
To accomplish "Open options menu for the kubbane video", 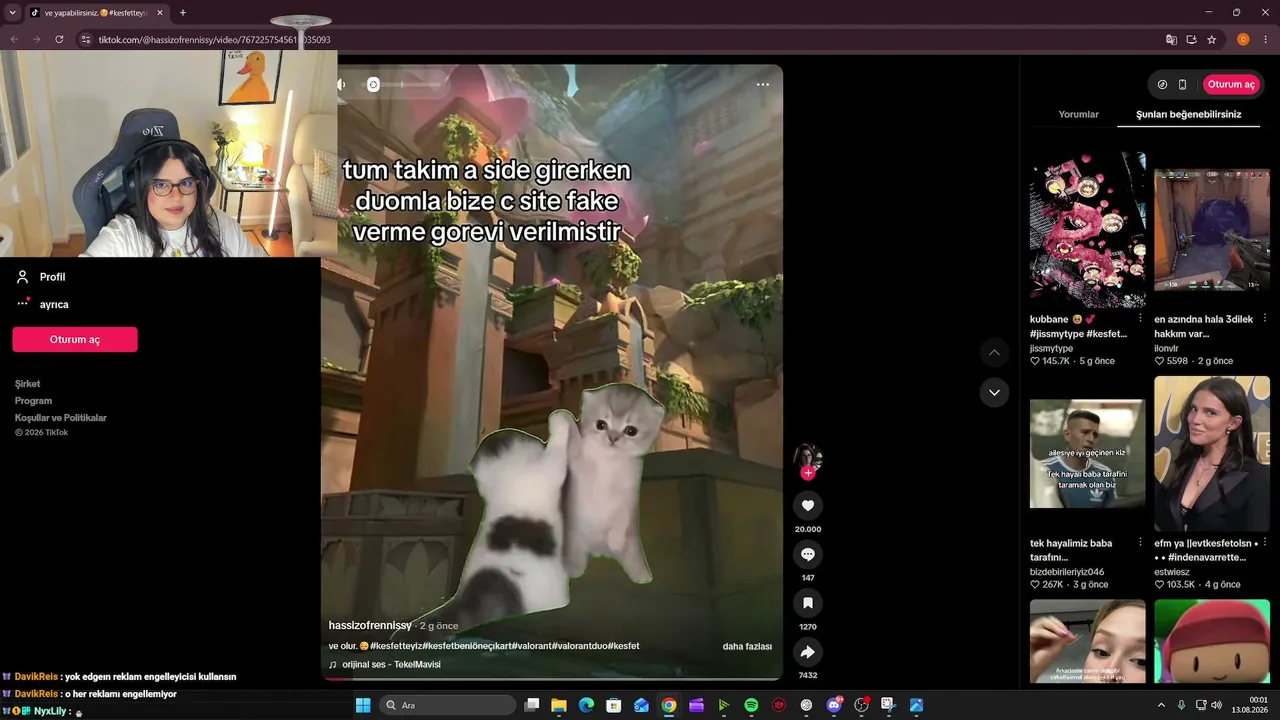I will [1141, 319].
